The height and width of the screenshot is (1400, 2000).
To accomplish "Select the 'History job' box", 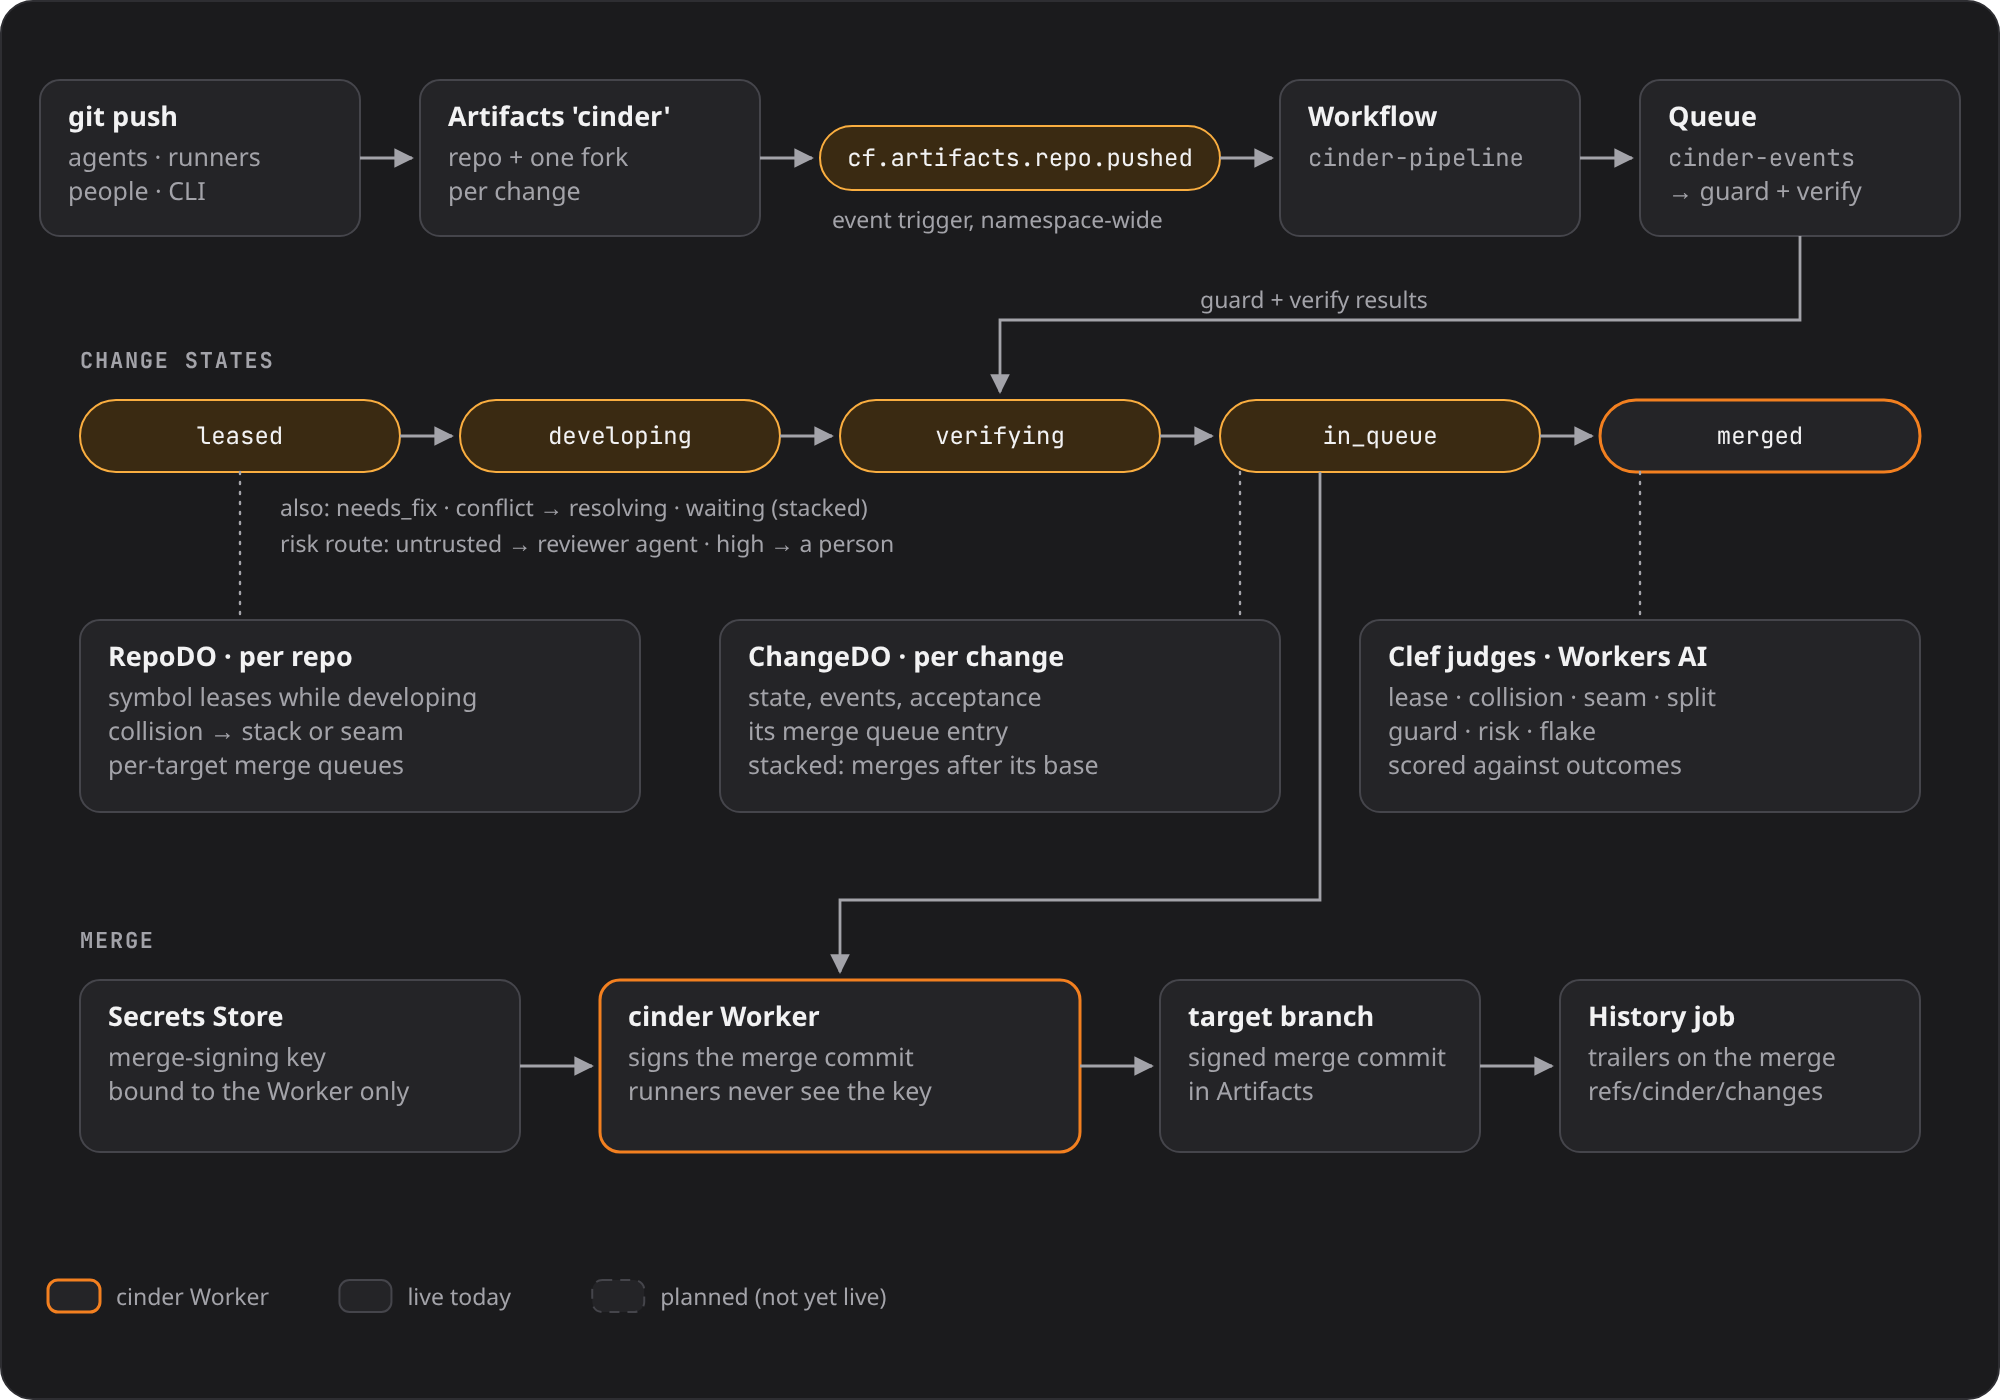I will pyautogui.click(x=1740, y=1066).
